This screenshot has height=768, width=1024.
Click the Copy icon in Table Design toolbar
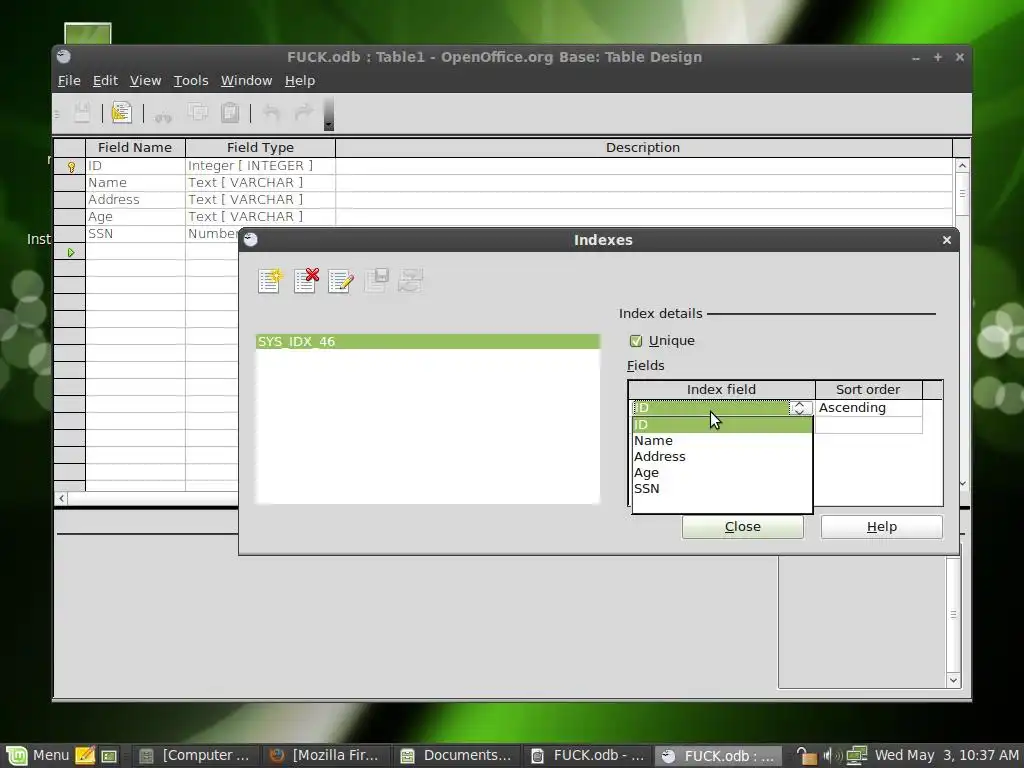pos(198,113)
